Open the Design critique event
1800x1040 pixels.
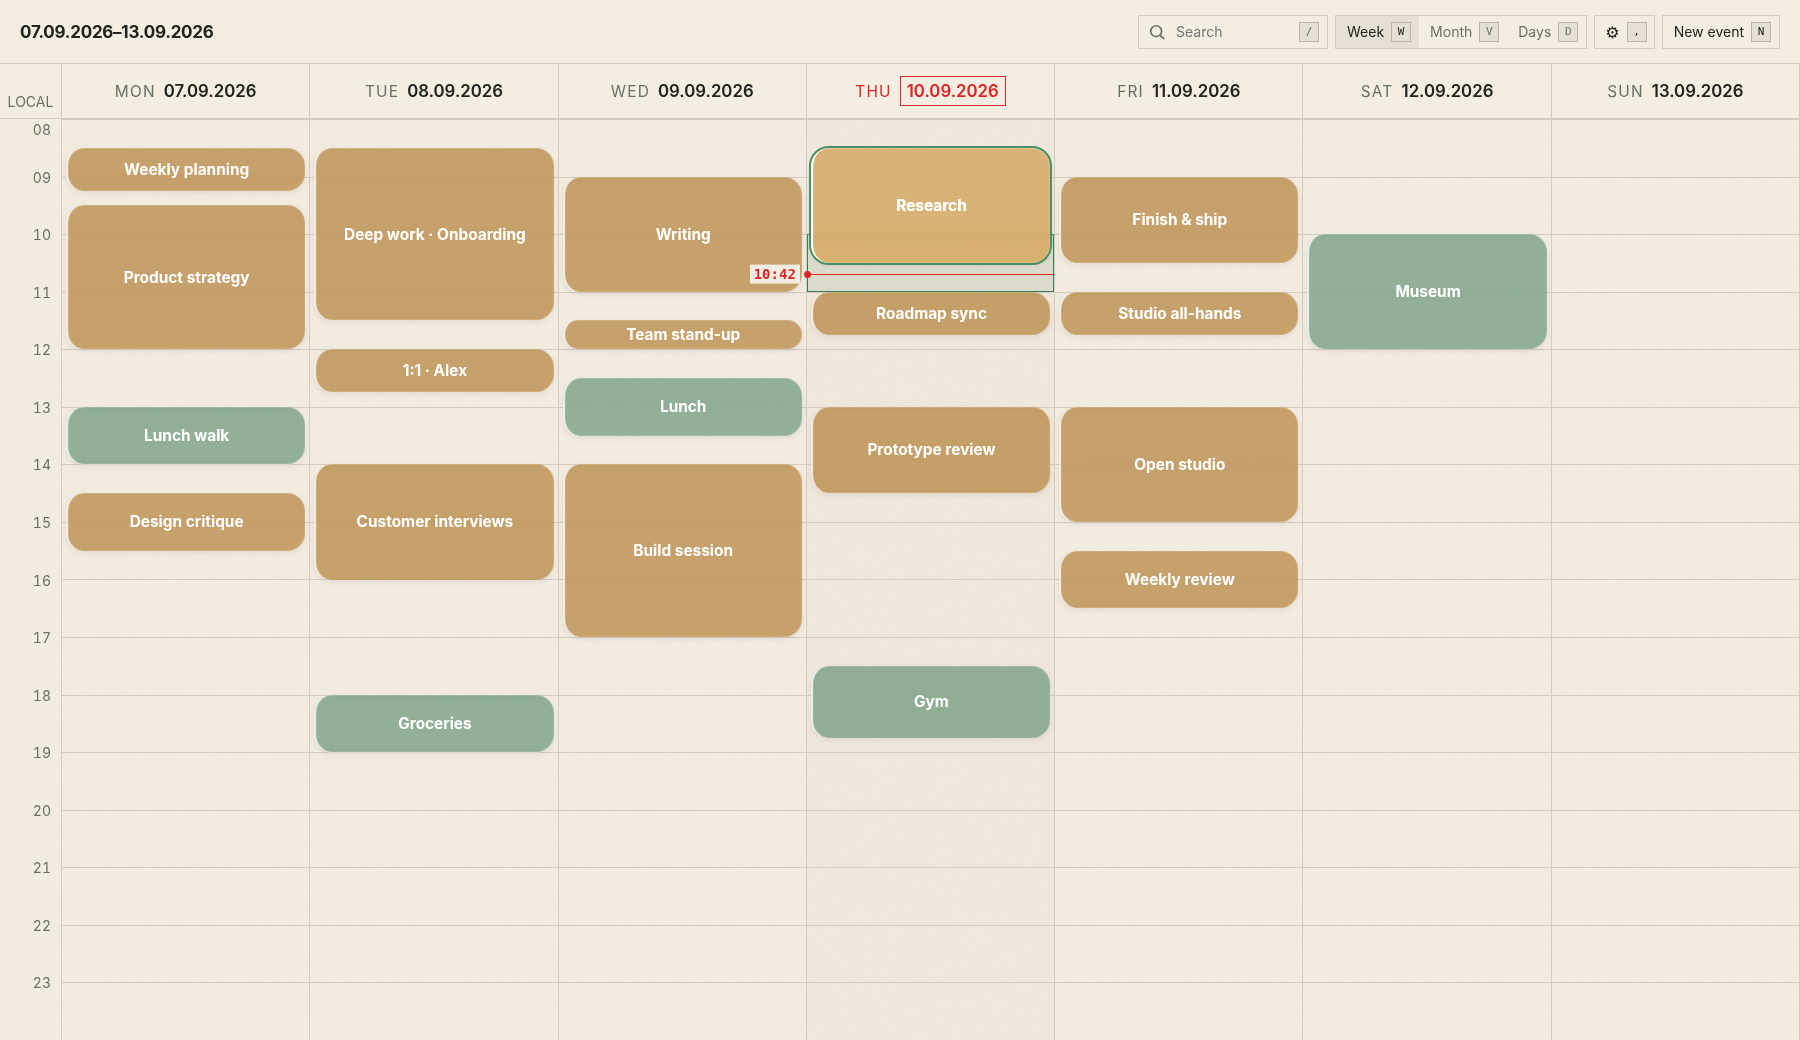186,521
